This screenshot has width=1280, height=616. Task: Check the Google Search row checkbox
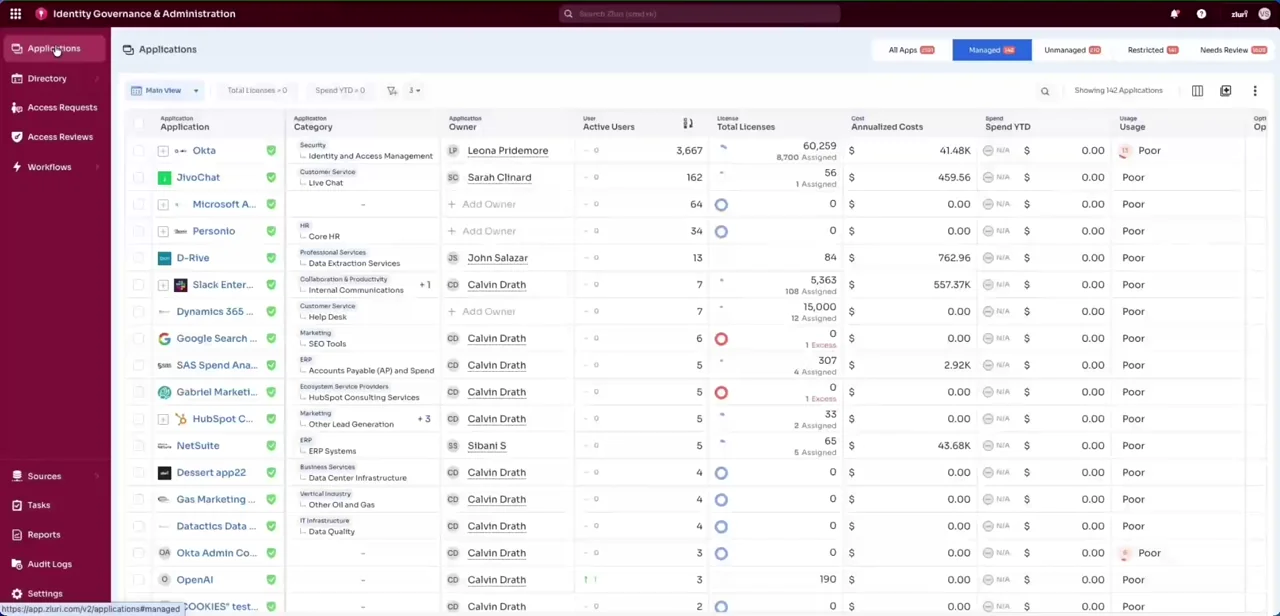tap(139, 339)
